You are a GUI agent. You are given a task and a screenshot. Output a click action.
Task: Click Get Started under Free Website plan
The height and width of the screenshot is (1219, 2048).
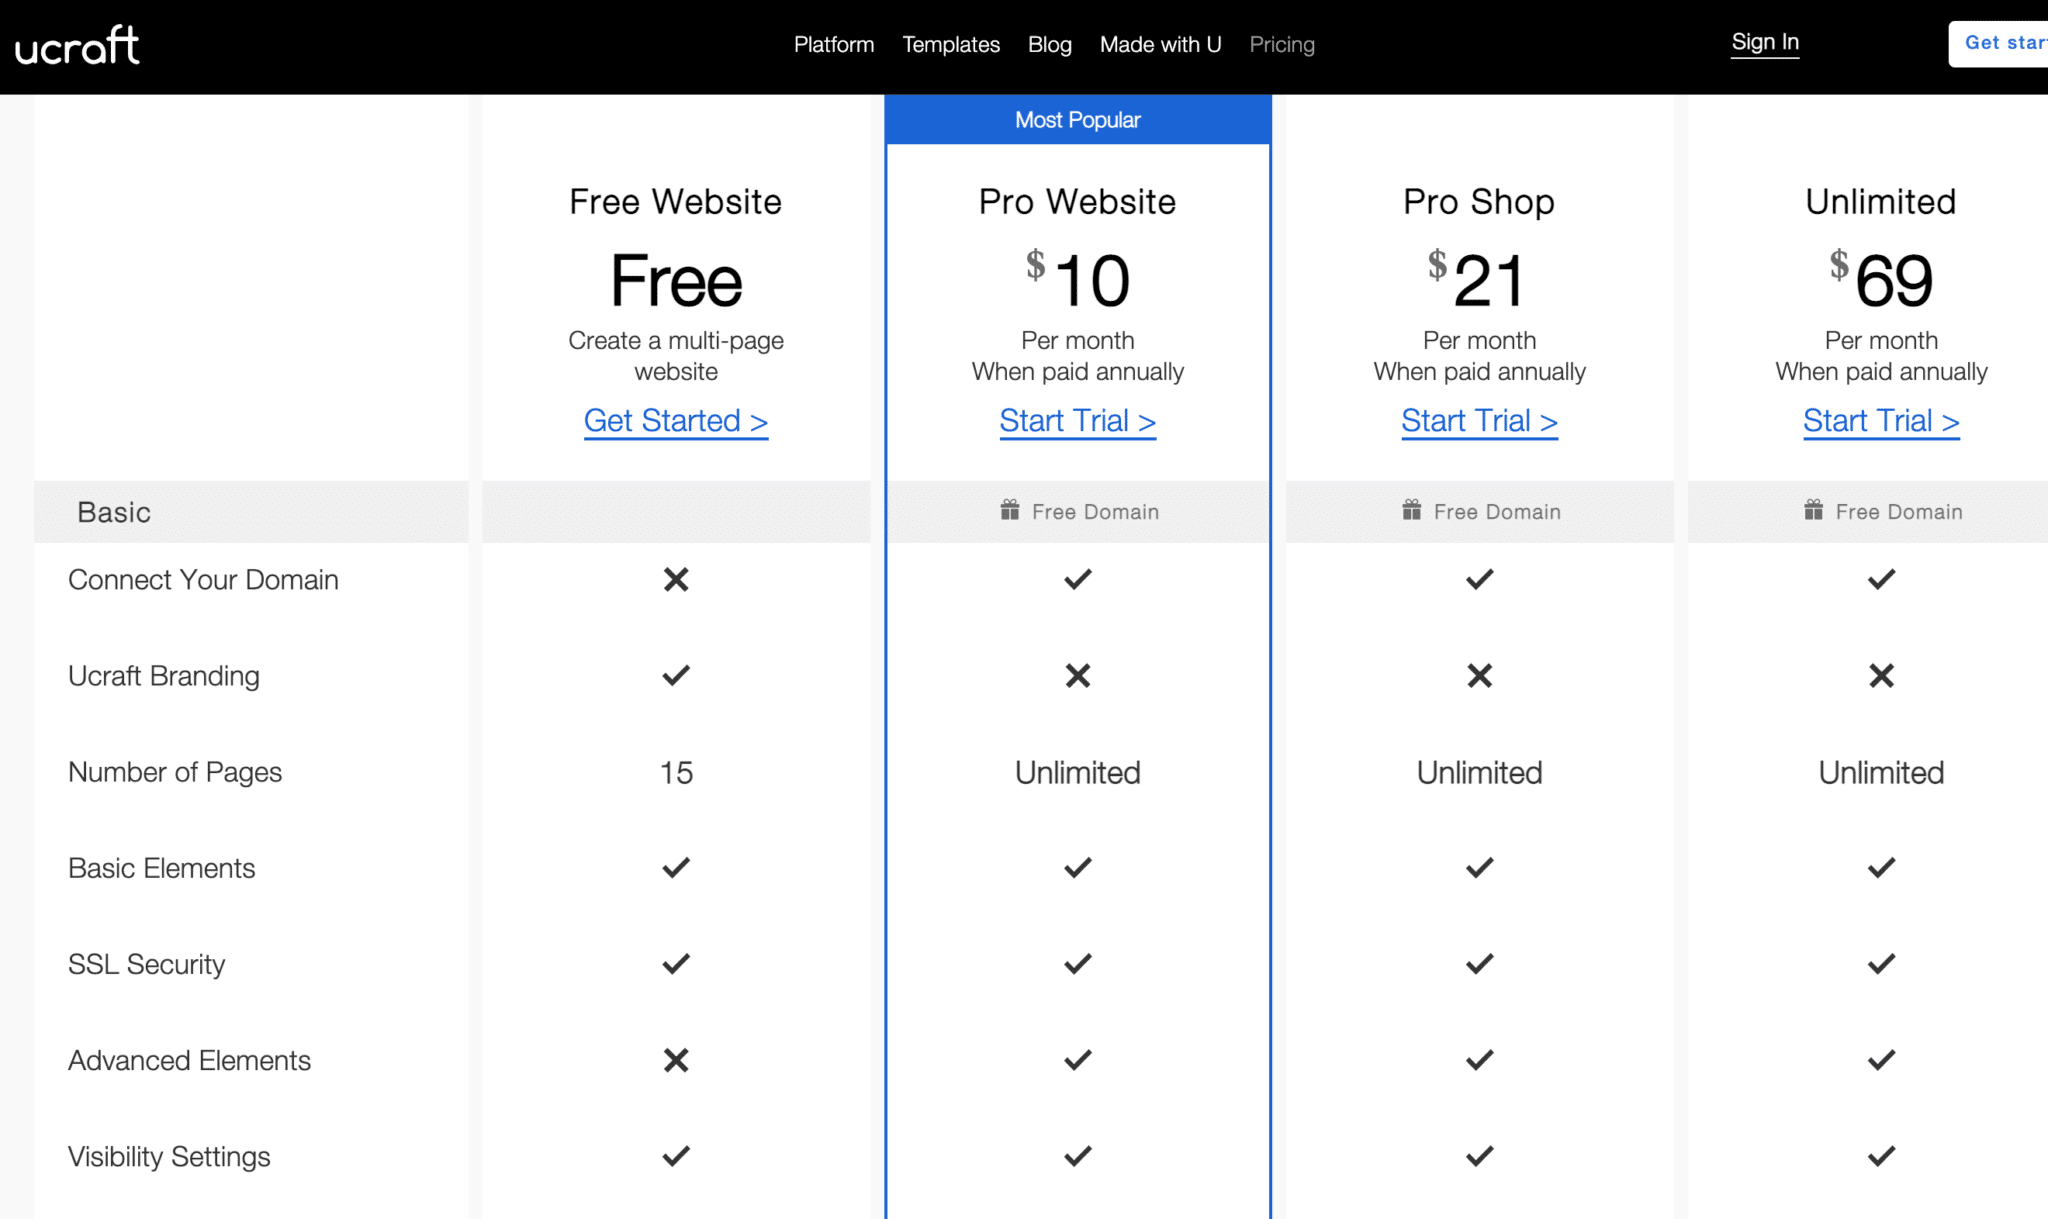(x=676, y=420)
